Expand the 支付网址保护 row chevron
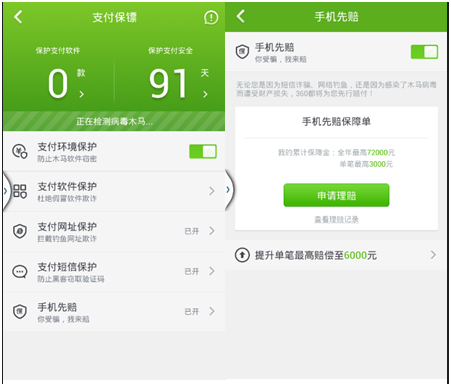Viewport: 451px width, 386px height. pos(212,231)
